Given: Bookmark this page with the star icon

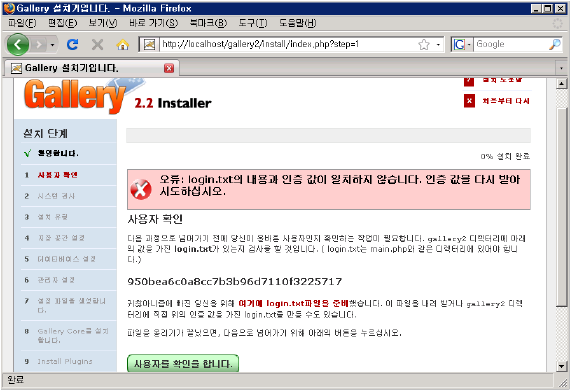Looking at the screenshot, I should coord(424,45).
